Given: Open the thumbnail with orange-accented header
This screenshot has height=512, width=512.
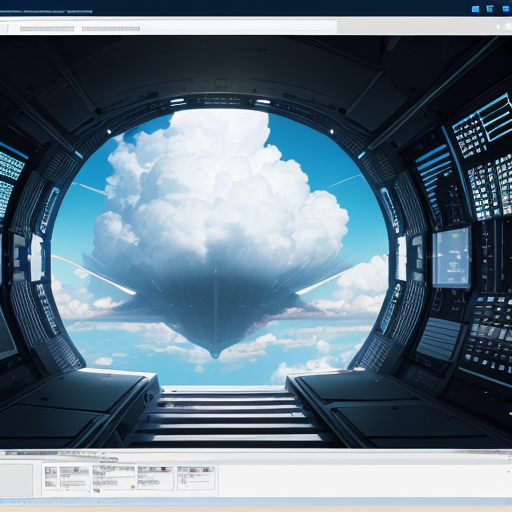Looking at the screenshot, I should tap(155, 478).
